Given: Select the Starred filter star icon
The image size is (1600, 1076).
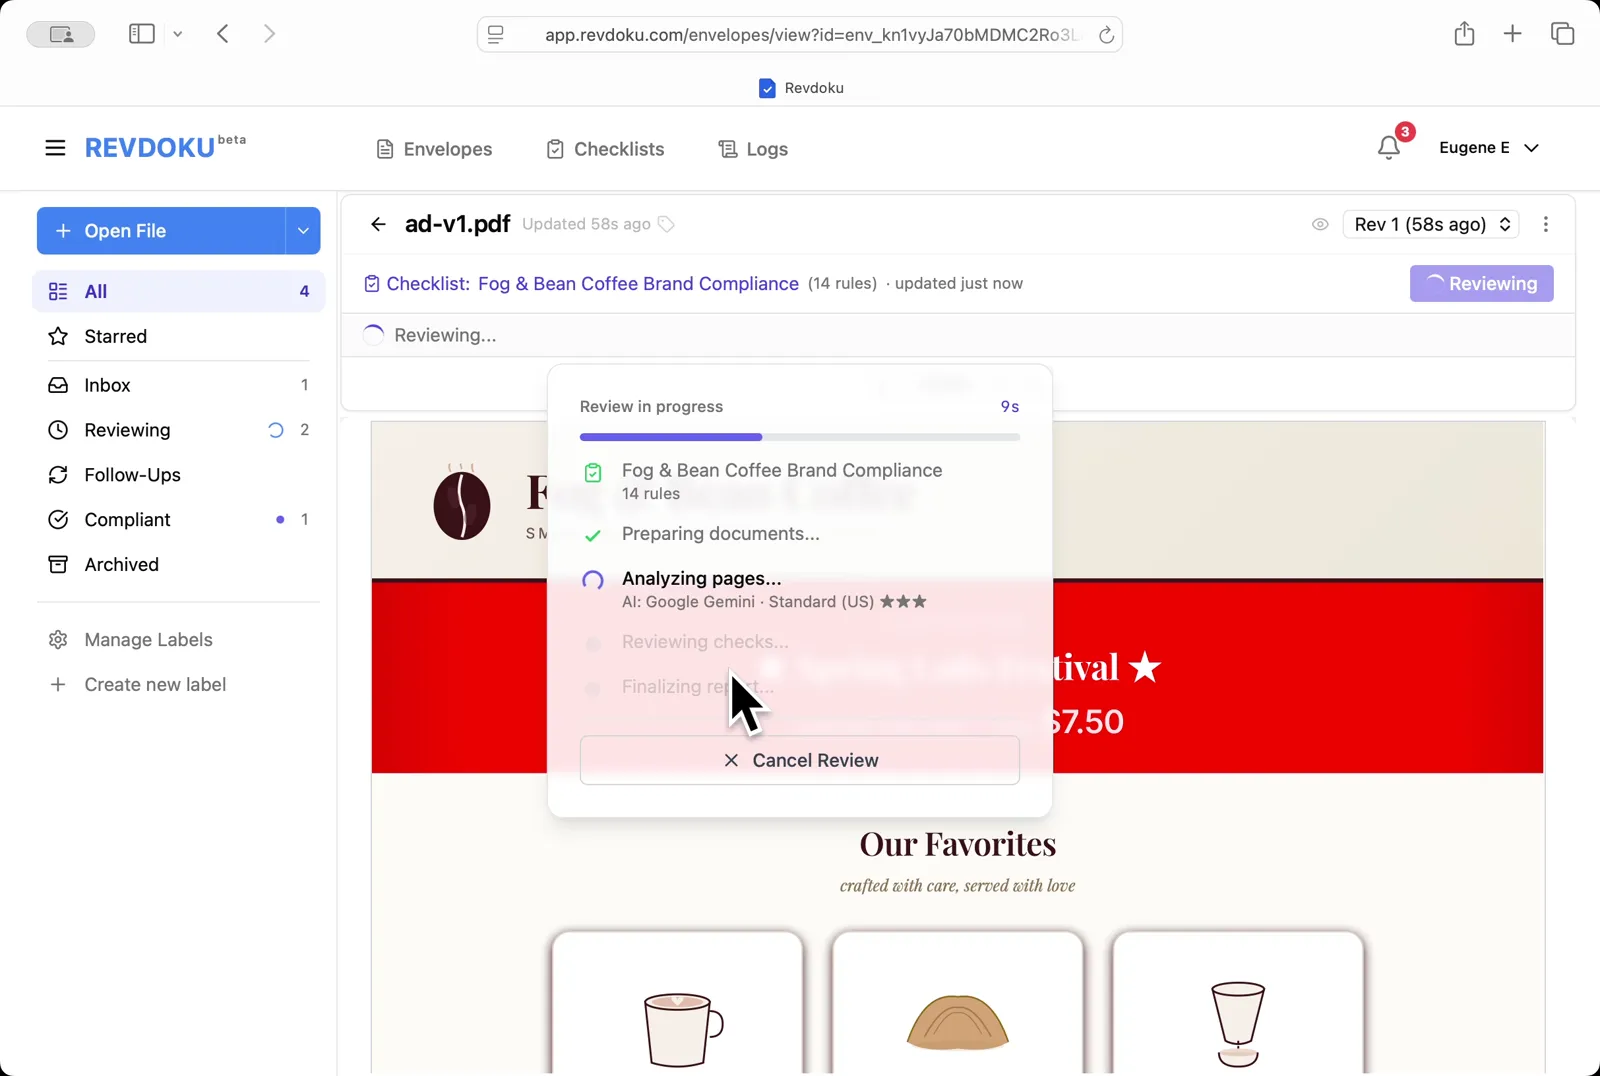Looking at the screenshot, I should click(58, 336).
